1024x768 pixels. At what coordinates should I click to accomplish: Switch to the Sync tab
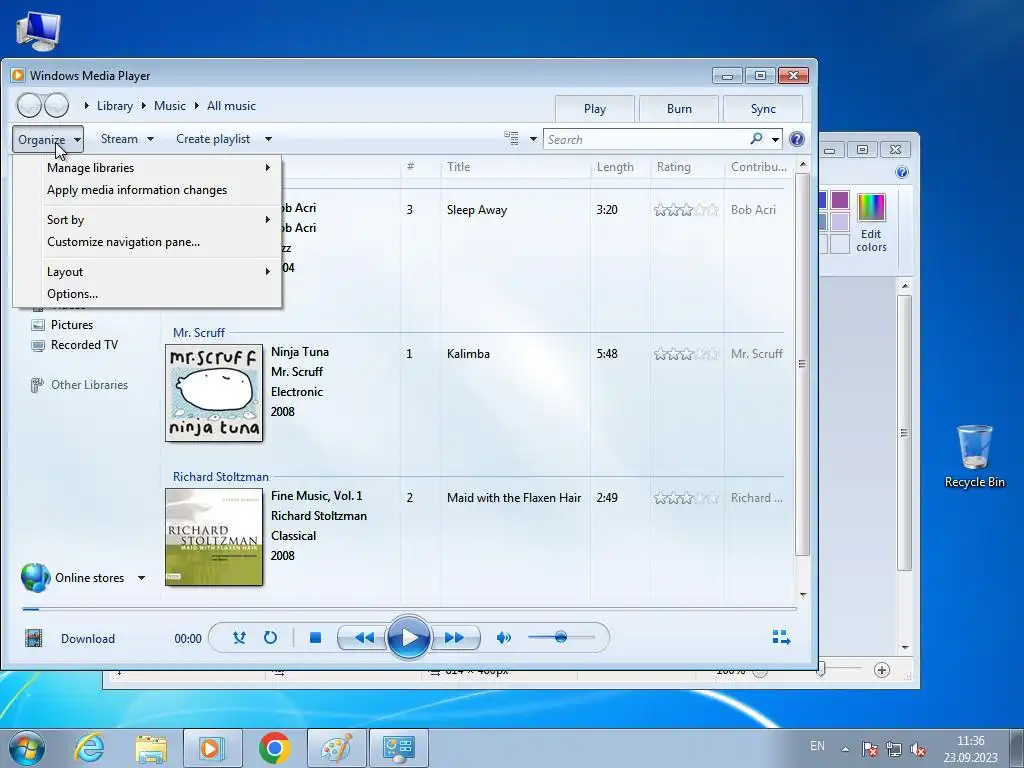point(763,109)
